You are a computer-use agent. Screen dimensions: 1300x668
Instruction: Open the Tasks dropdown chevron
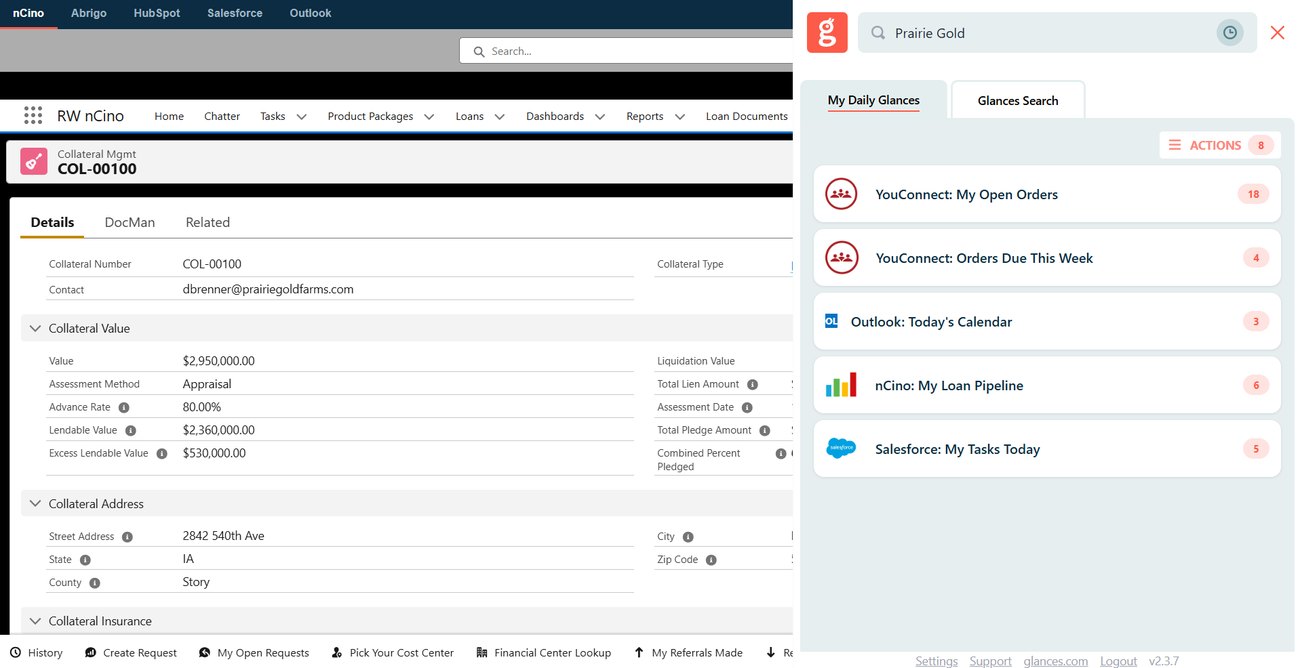pos(301,117)
